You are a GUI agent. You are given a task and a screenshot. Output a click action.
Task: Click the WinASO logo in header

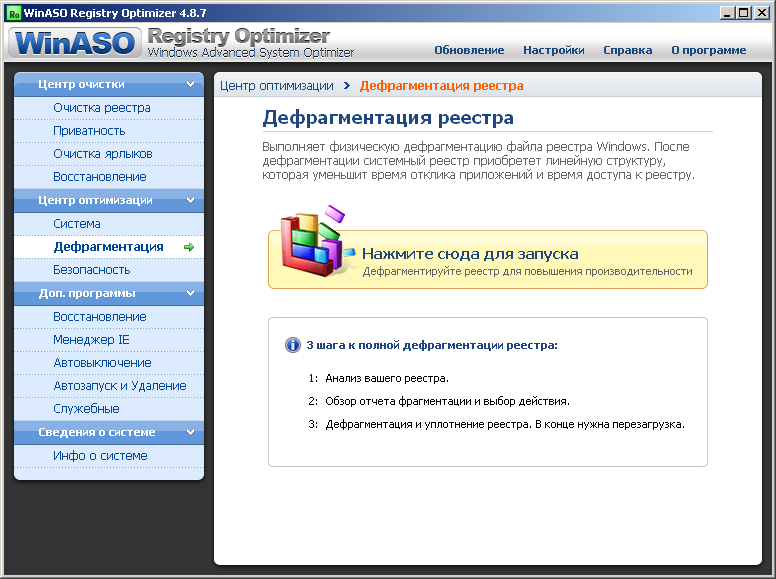(x=73, y=43)
